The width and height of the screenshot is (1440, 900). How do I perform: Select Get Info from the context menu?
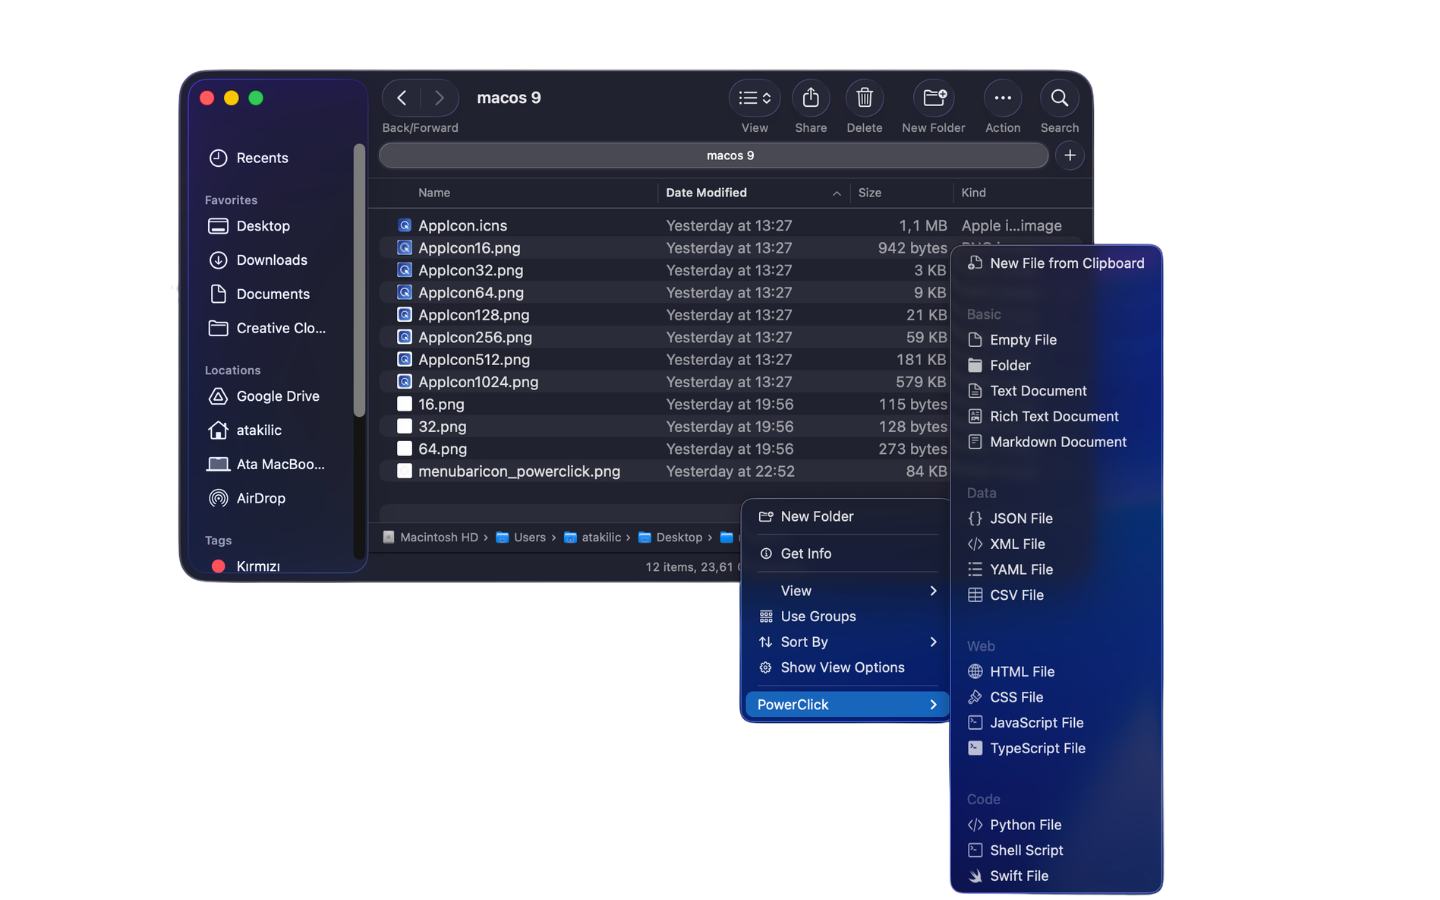(x=806, y=553)
